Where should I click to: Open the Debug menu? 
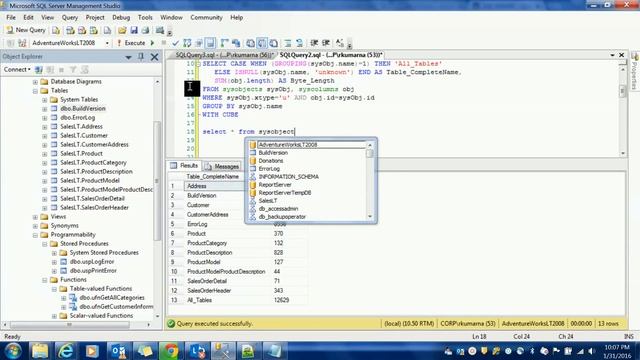[x=121, y=18]
